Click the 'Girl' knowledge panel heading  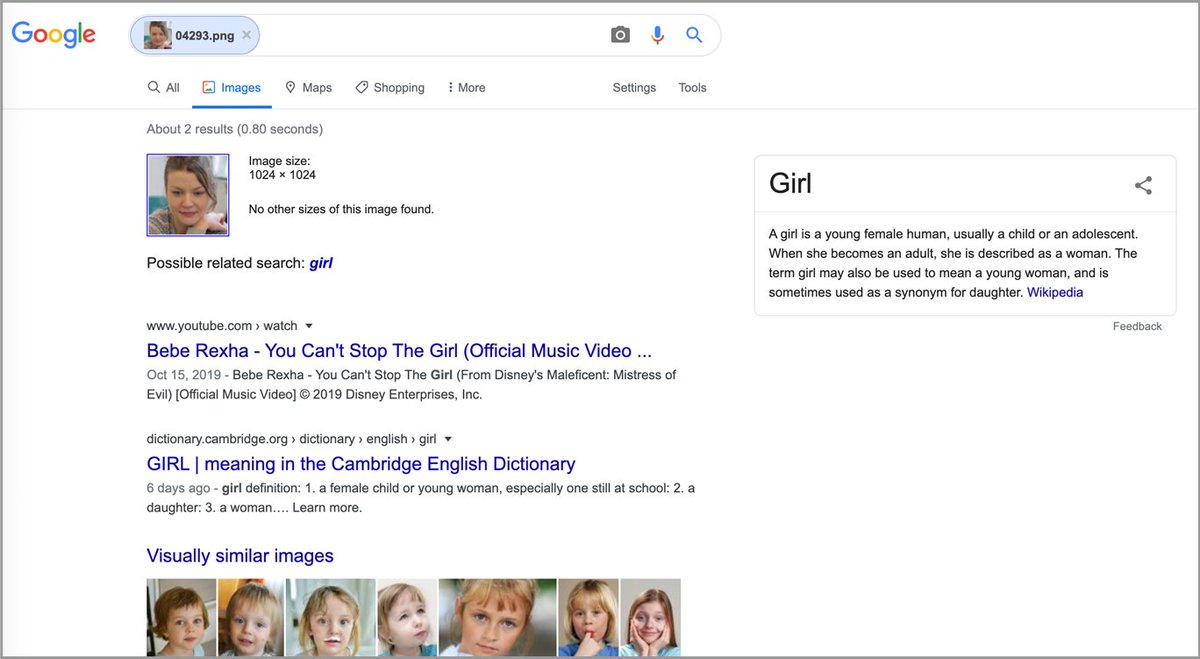(x=790, y=184)
